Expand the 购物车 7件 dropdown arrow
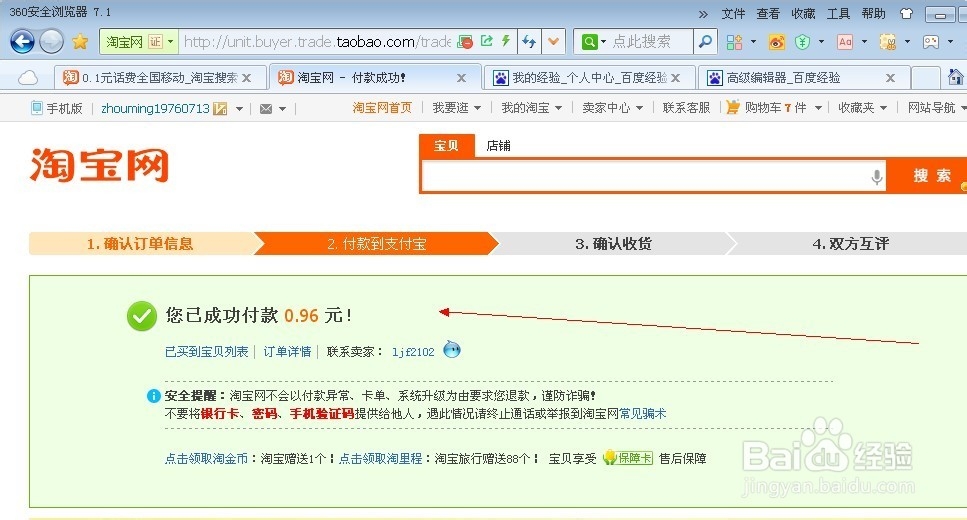The height and width of the screenshot is (520, 967). coord(818,108)
